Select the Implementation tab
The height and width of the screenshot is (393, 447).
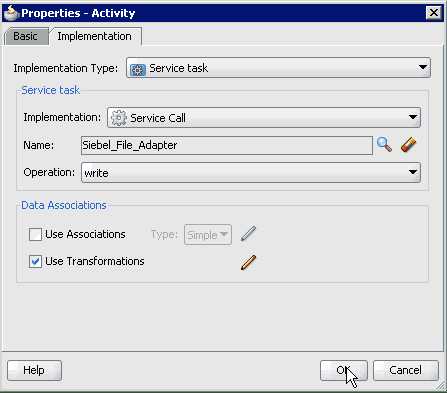(95, 36)
